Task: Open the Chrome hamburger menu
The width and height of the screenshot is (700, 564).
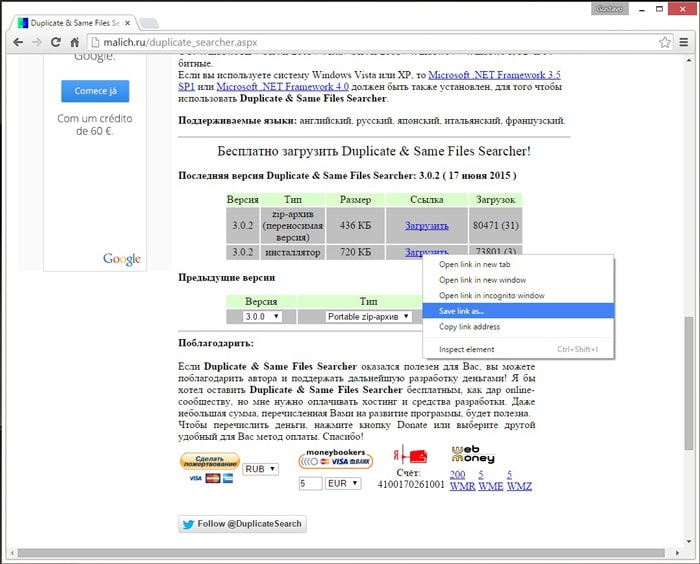Action: click(683, 42)
